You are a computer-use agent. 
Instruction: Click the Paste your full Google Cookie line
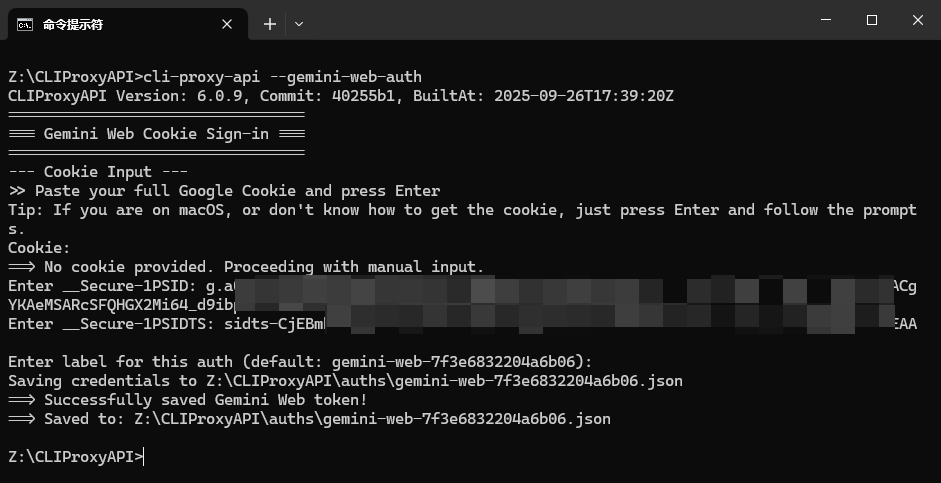224,191
